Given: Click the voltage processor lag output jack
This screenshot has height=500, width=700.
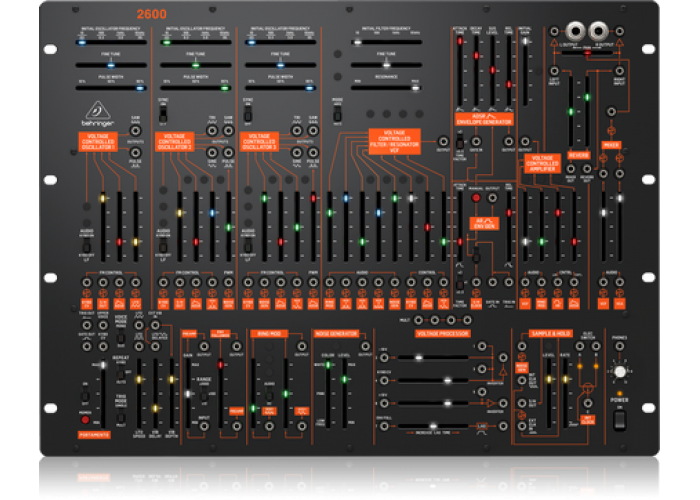Looking at the screenshot, I should 503,426.
